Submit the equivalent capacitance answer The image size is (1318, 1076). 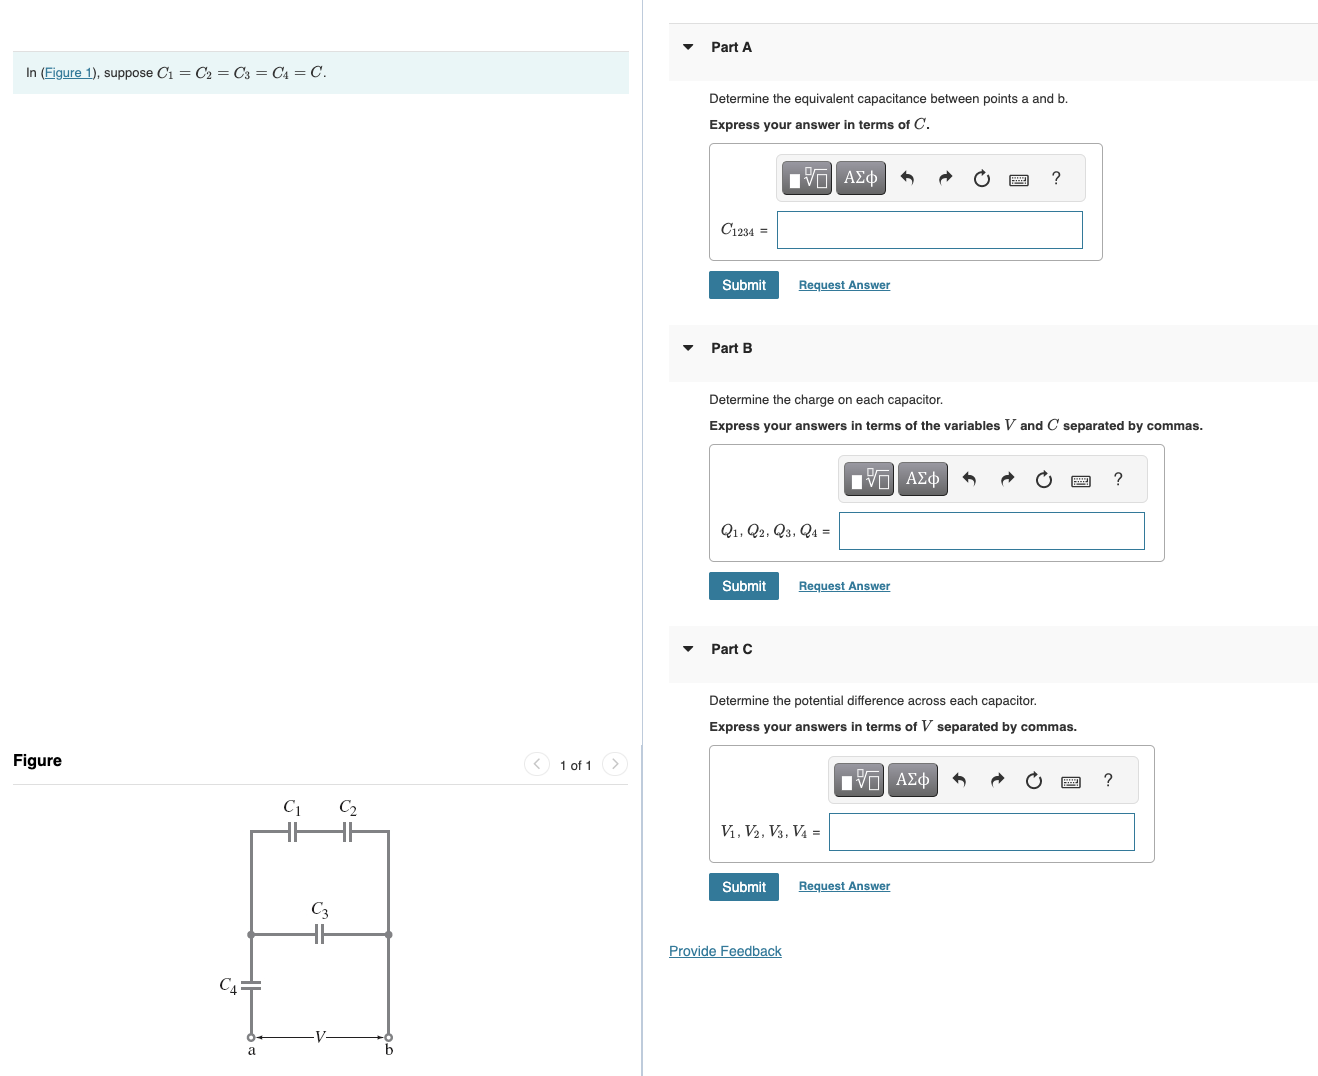743,285
